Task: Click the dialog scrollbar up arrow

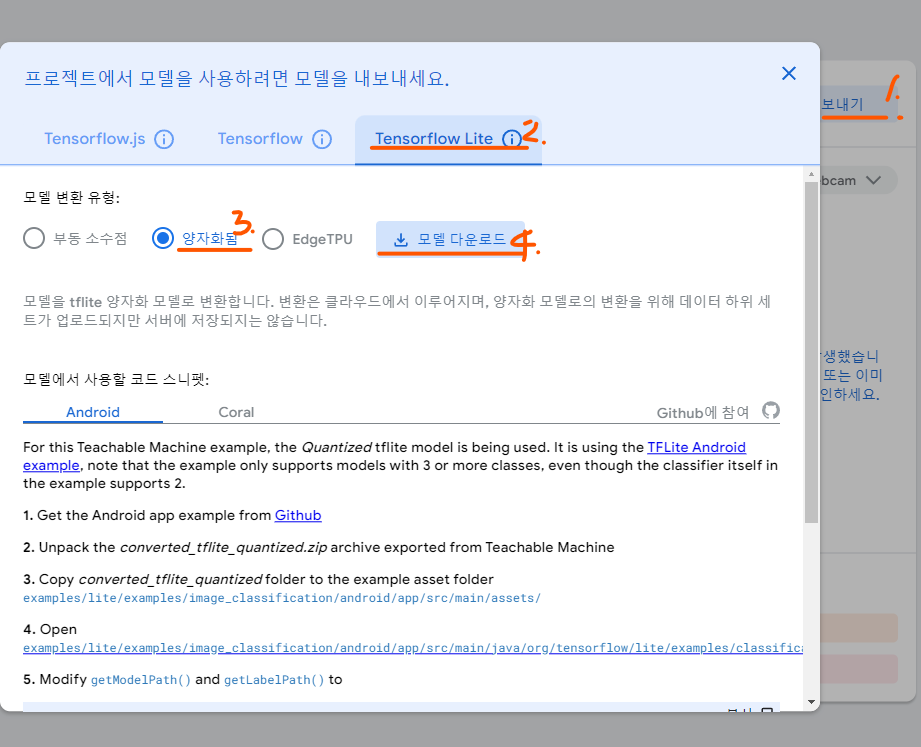Action: point(811,174)
